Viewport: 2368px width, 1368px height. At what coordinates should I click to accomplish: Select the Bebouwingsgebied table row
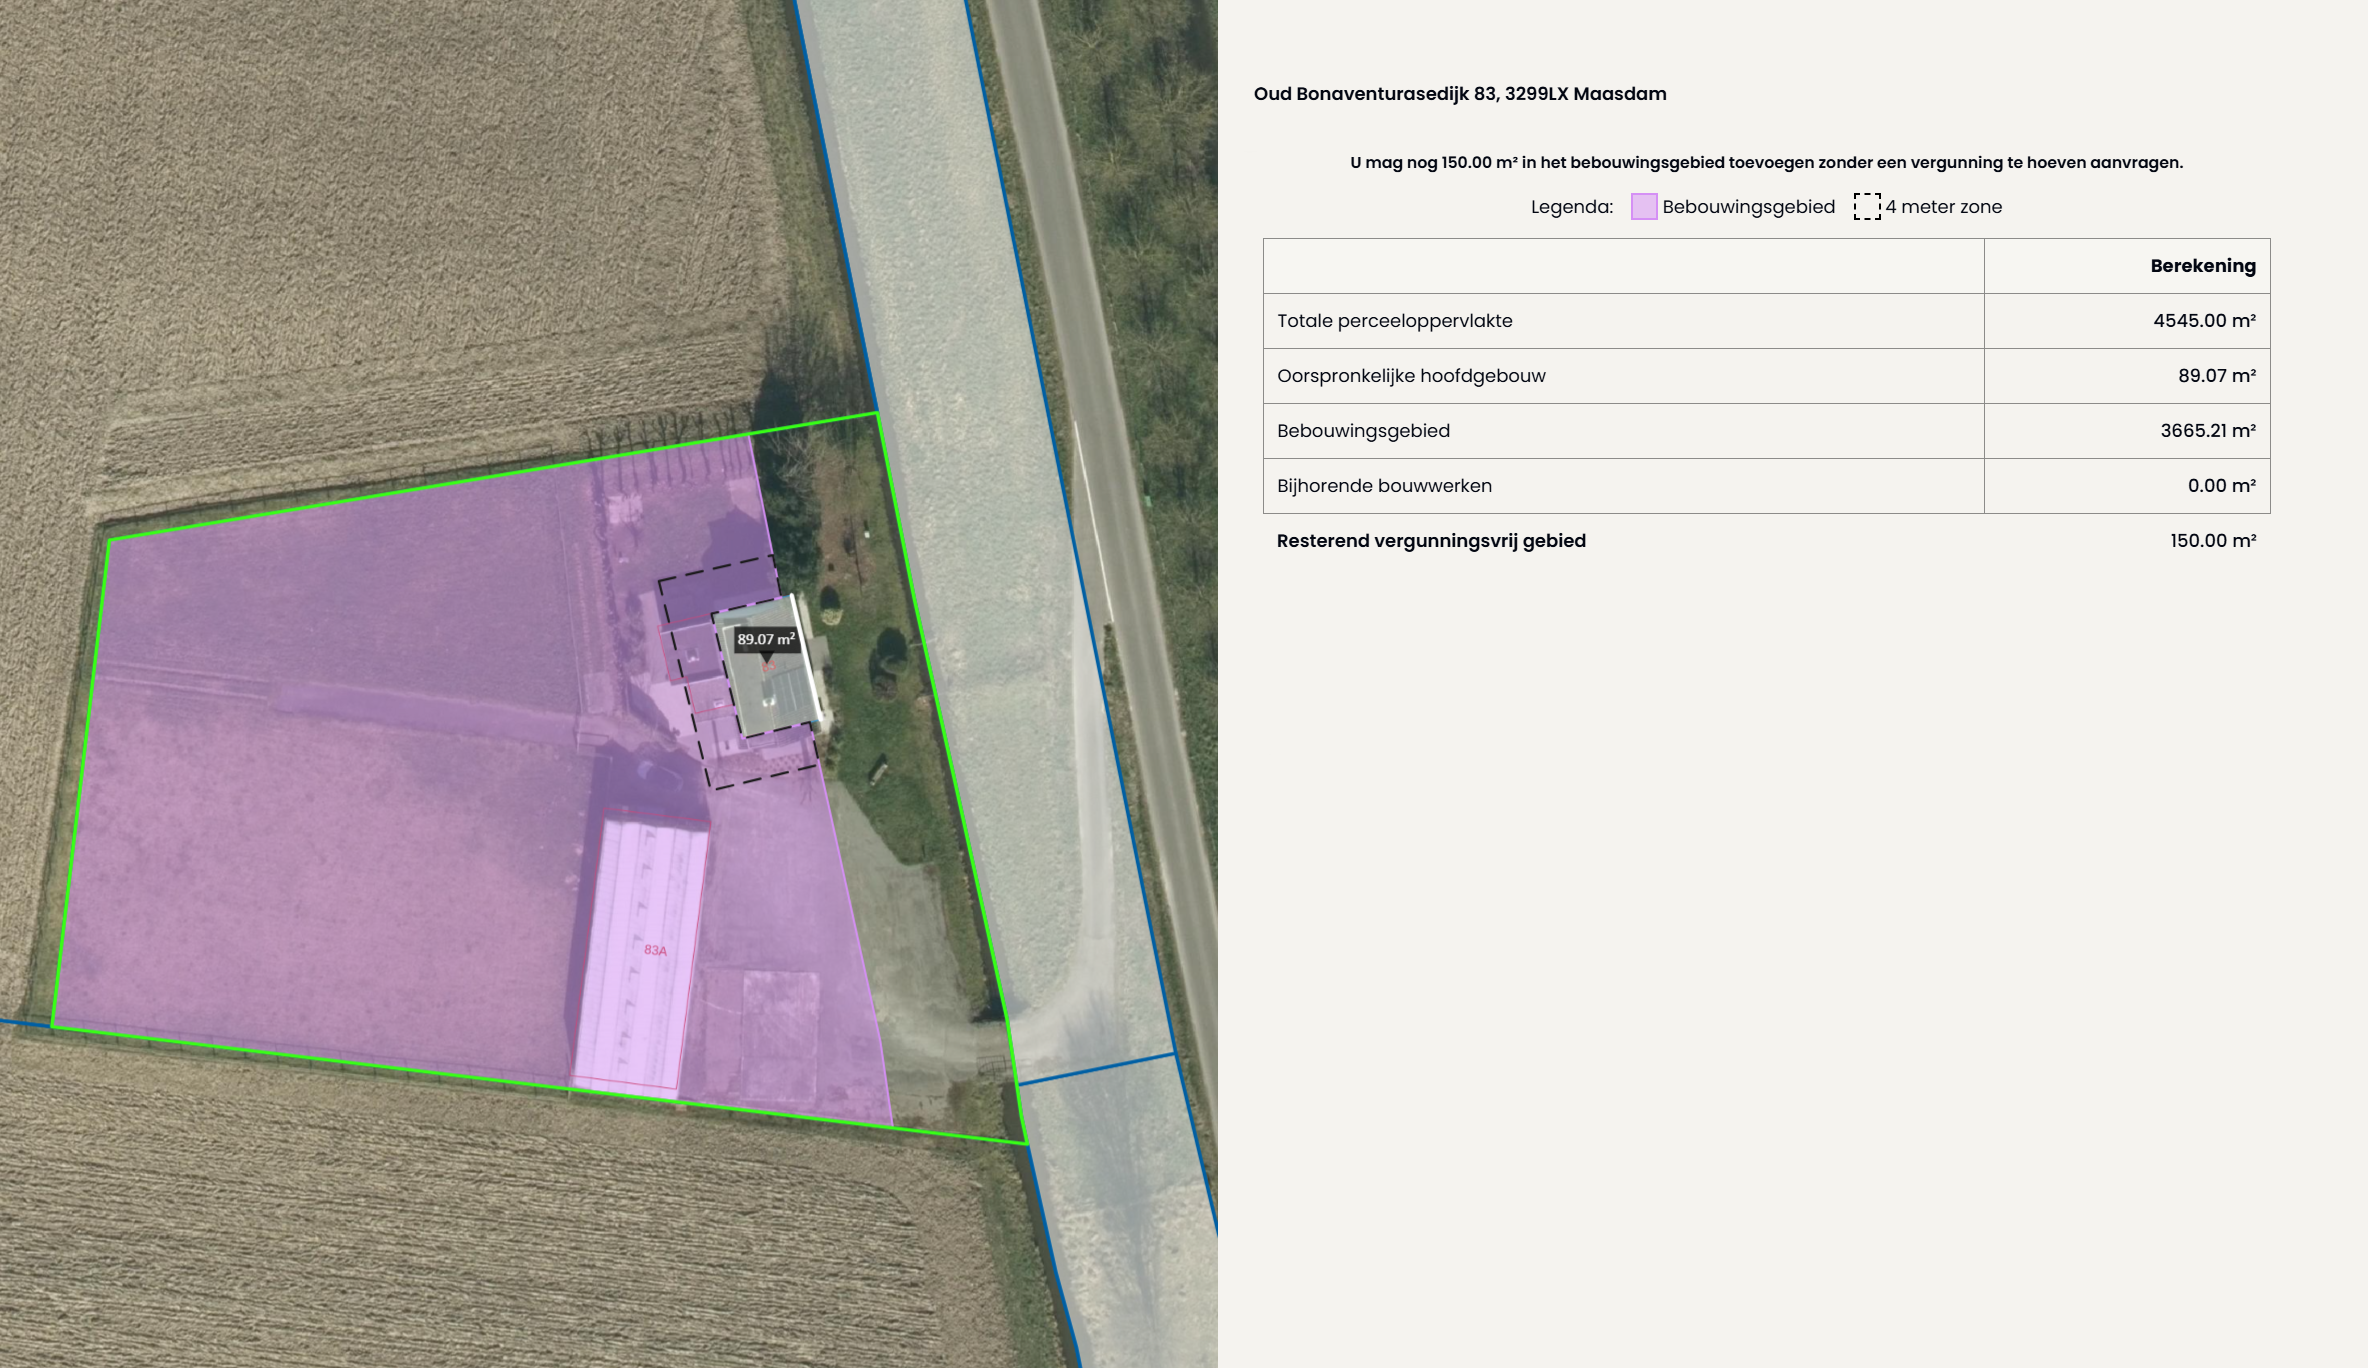click(x=1363, y=431)
